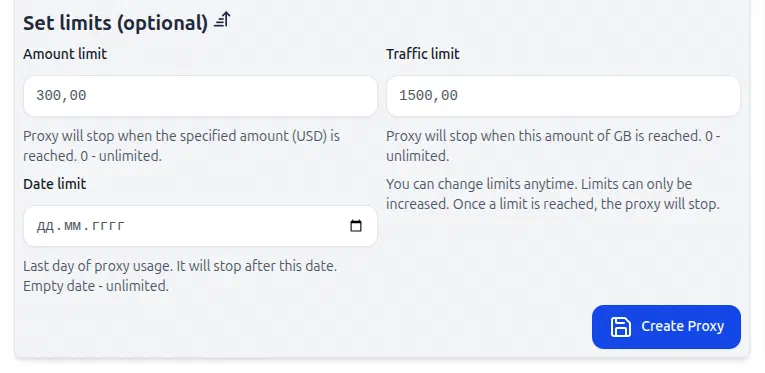Click the Last day of proxy usage hint
Screen dimensions: 765x373
180,266
